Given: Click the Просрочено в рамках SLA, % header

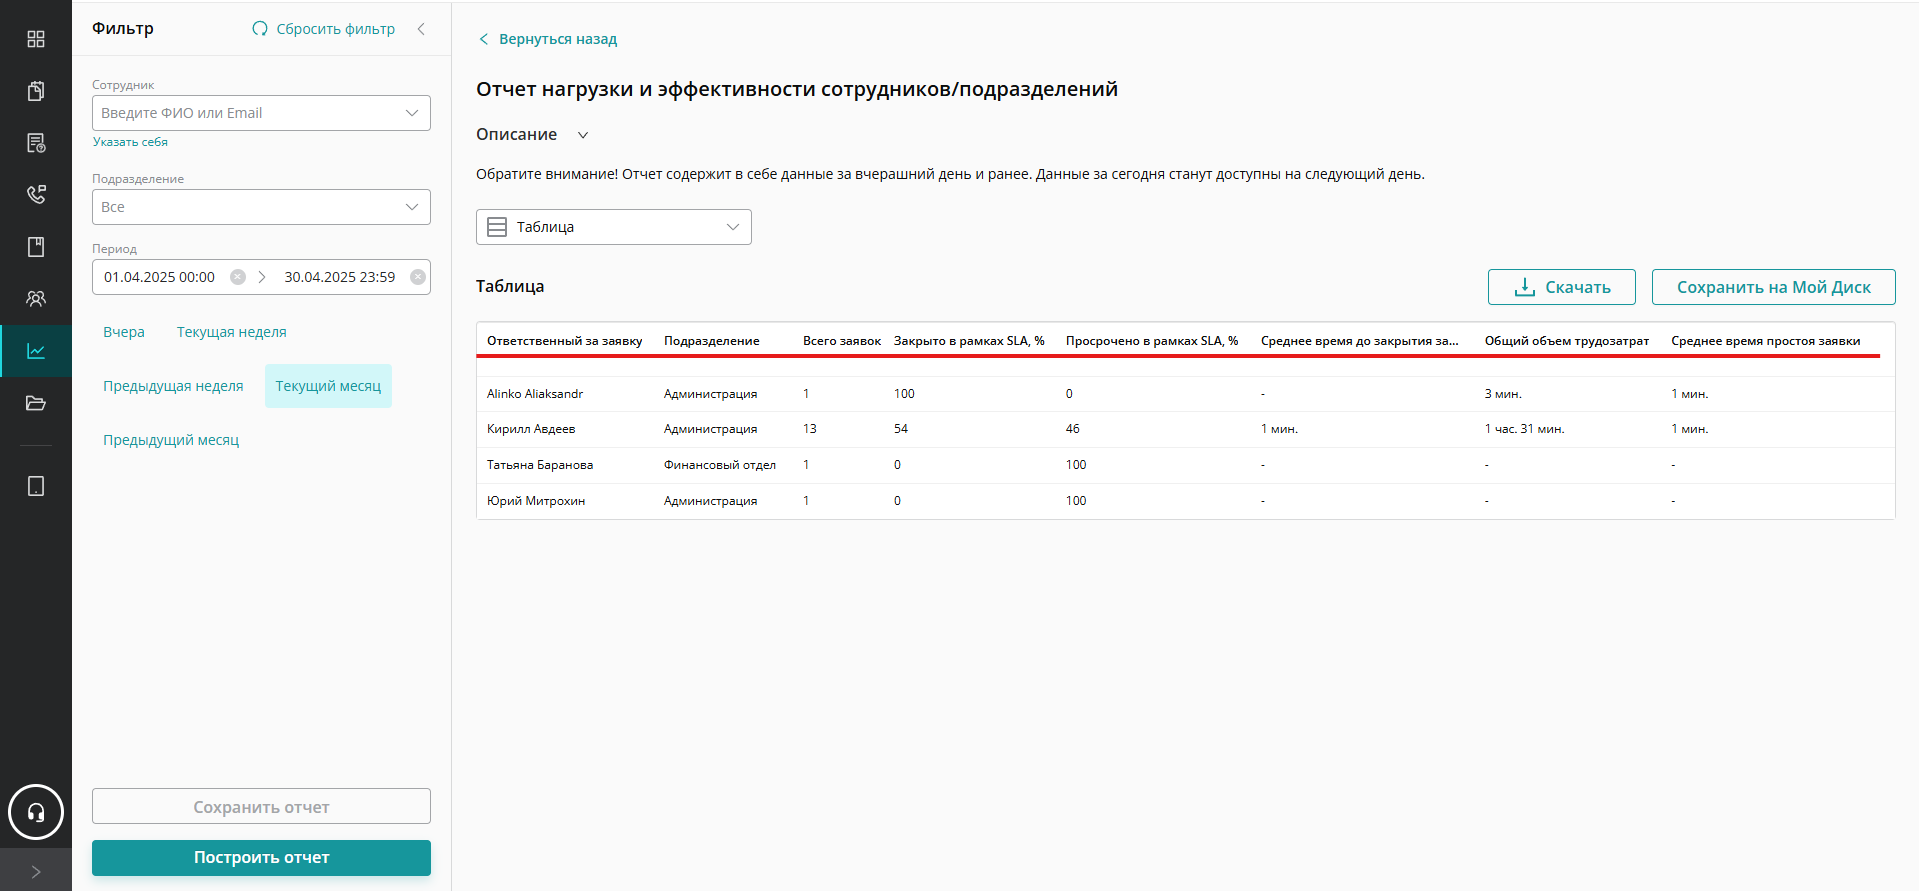Looking at the screenshot, I should 1152,341.
